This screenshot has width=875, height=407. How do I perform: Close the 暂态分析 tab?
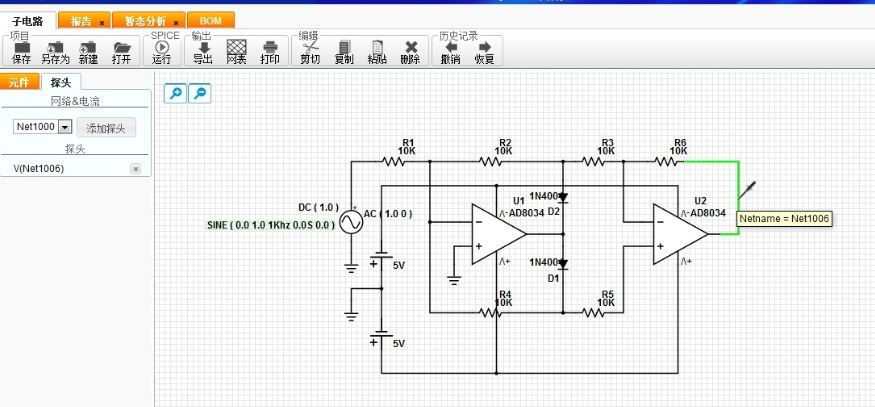(x=176, y=23)
